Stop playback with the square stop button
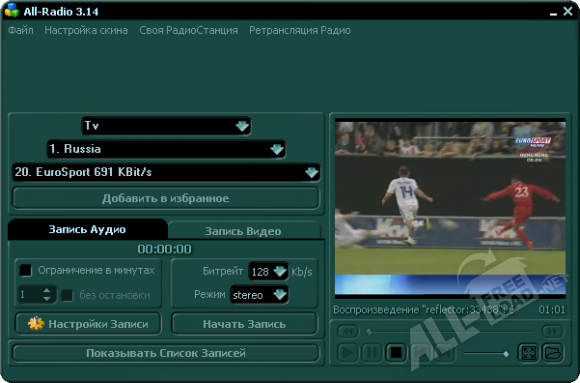Viewport: 580px width, 383px height. click(x=396, y=353)
